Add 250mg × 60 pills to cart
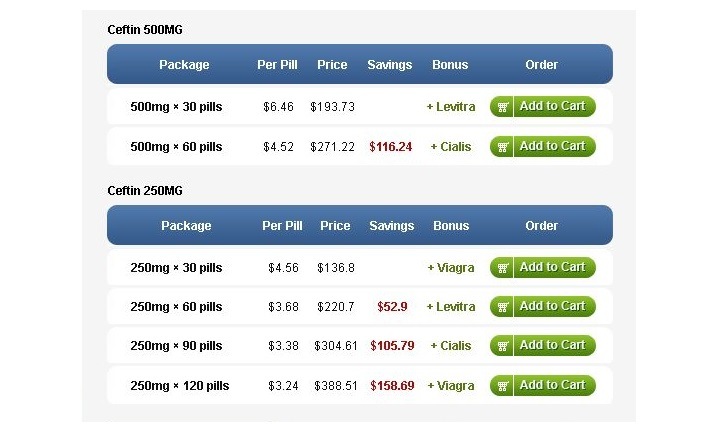Screen dimensions: 722x430 coord(543,307)
